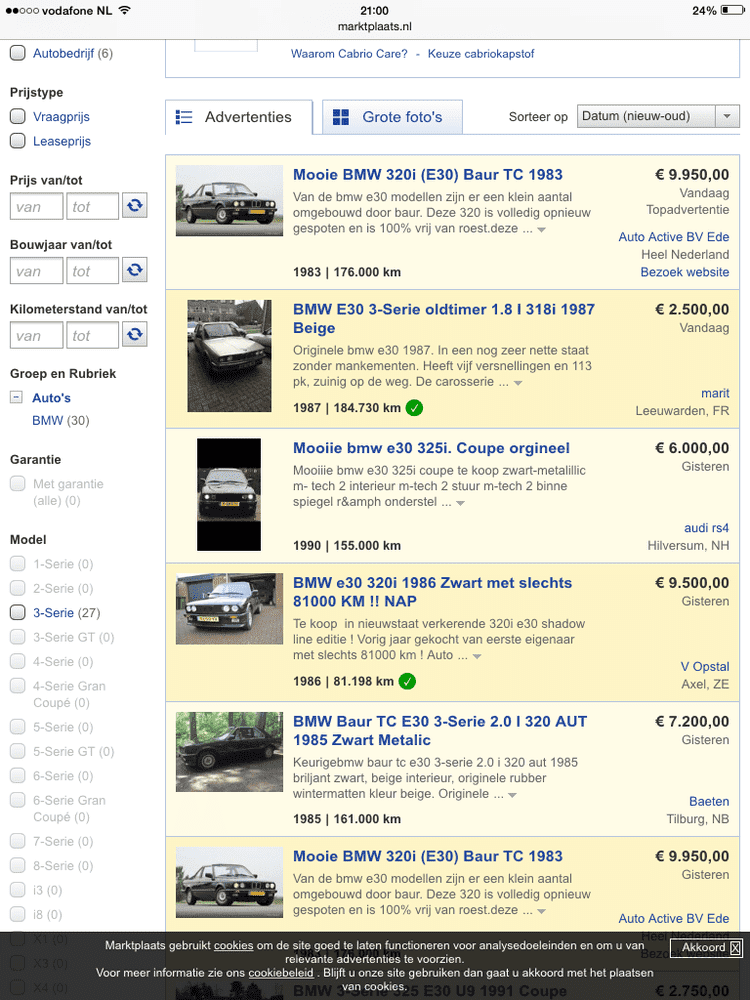This screenshot has width=750, height=1000.
Task: Click the grid icon on Grote foto's tab
Action: [341, 117]
